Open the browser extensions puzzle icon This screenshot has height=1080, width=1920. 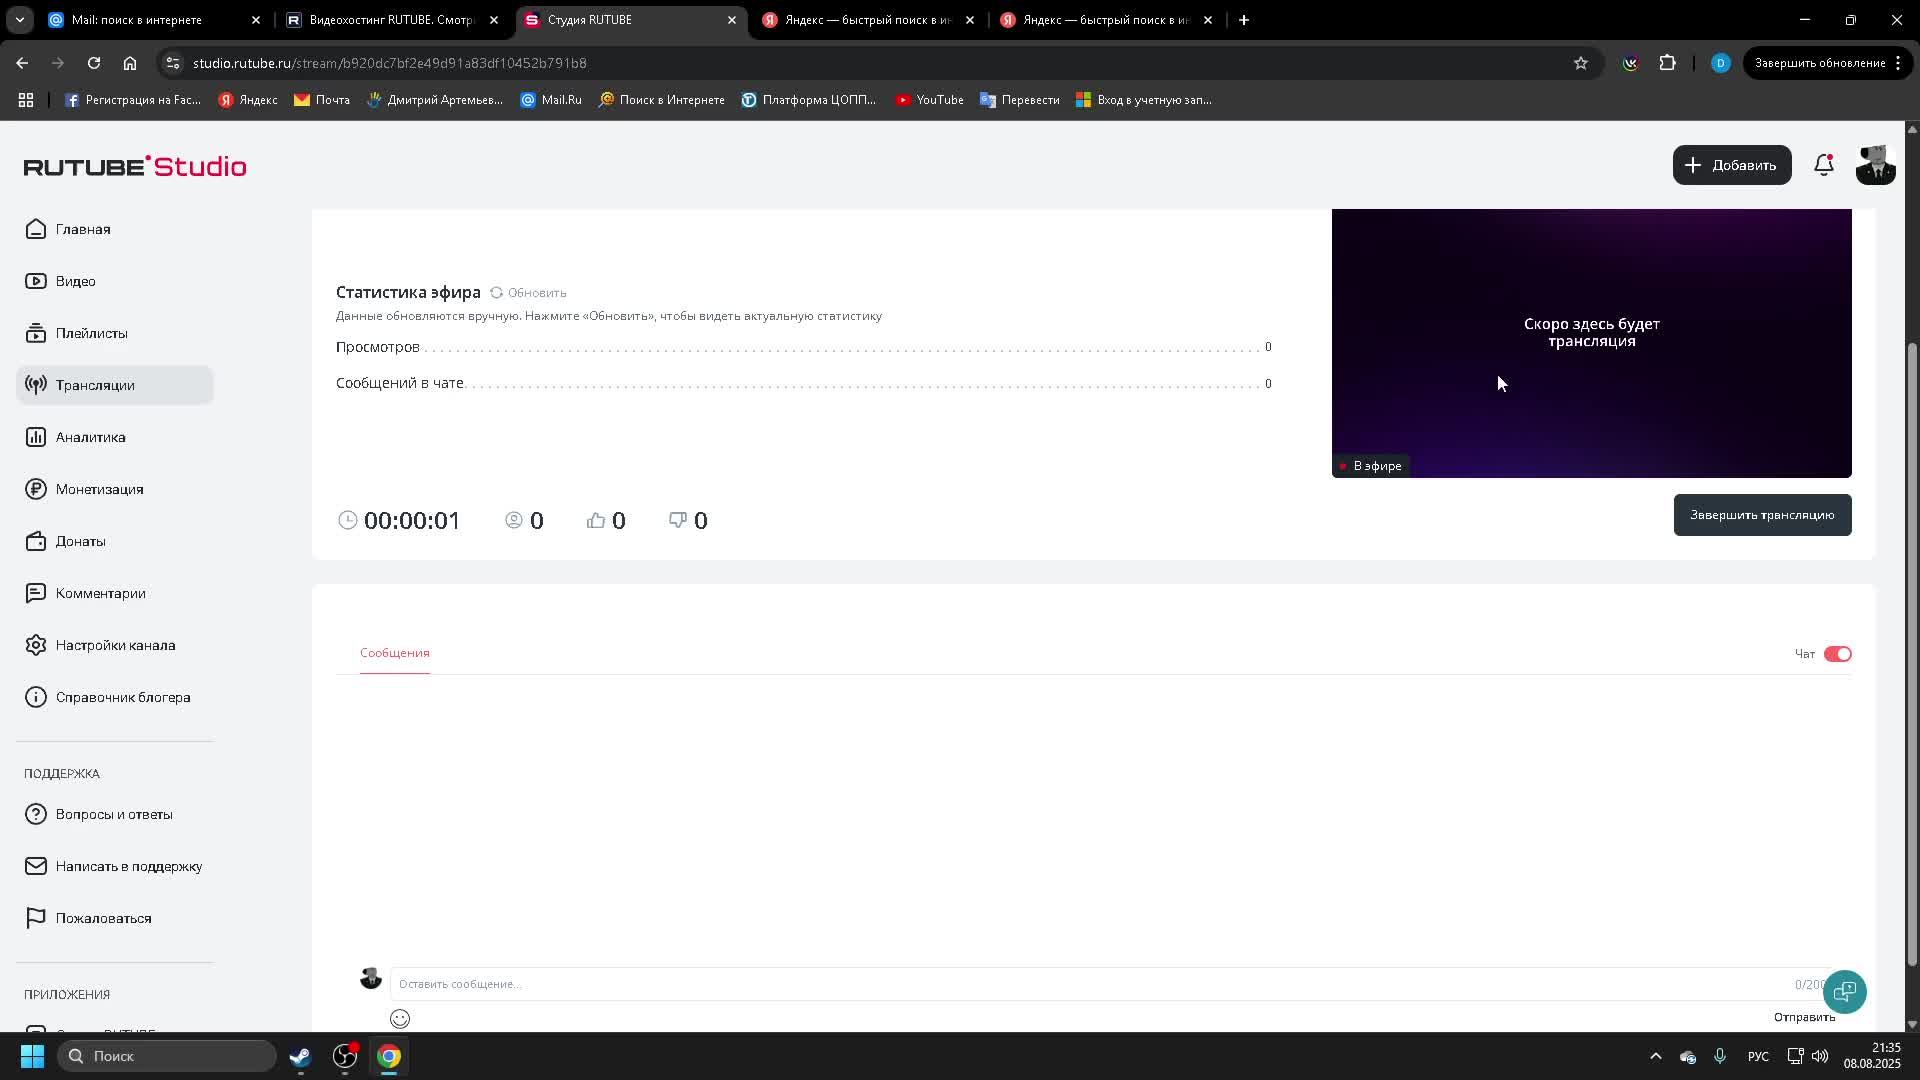click(1667, 63)
